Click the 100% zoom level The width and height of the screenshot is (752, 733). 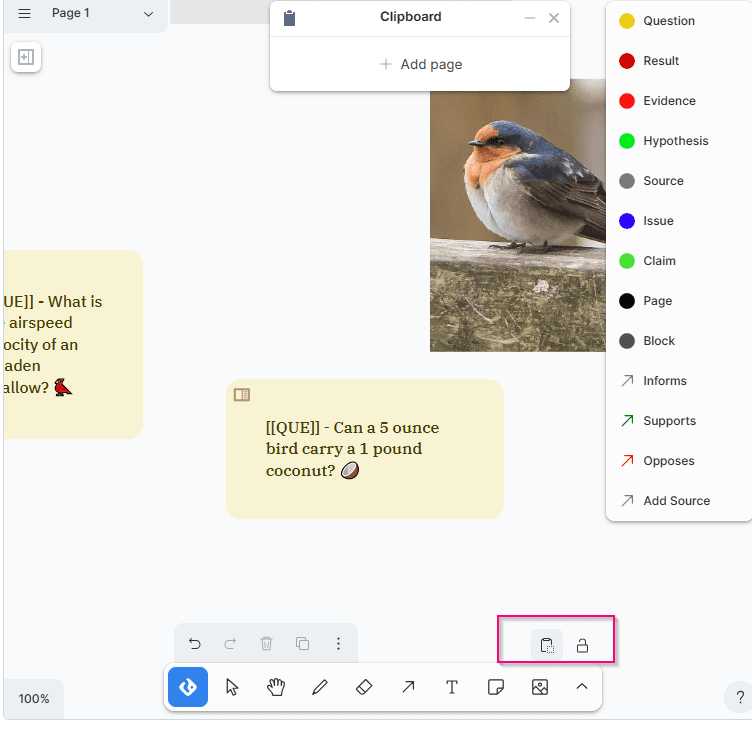(34, 698)
